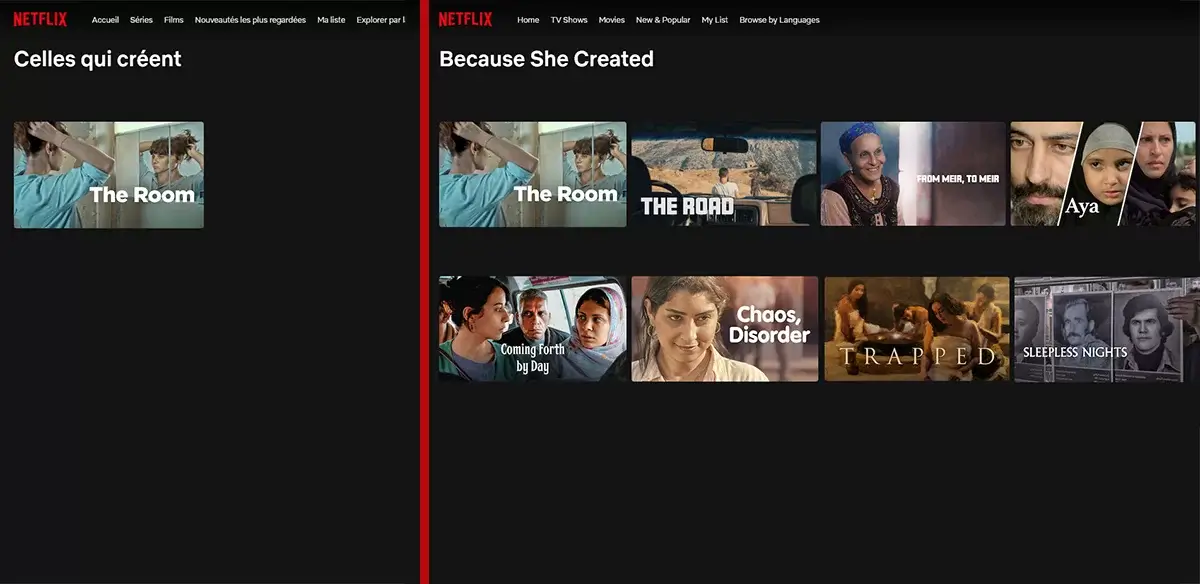Select Home in the English navigation

tap(528, 19)
